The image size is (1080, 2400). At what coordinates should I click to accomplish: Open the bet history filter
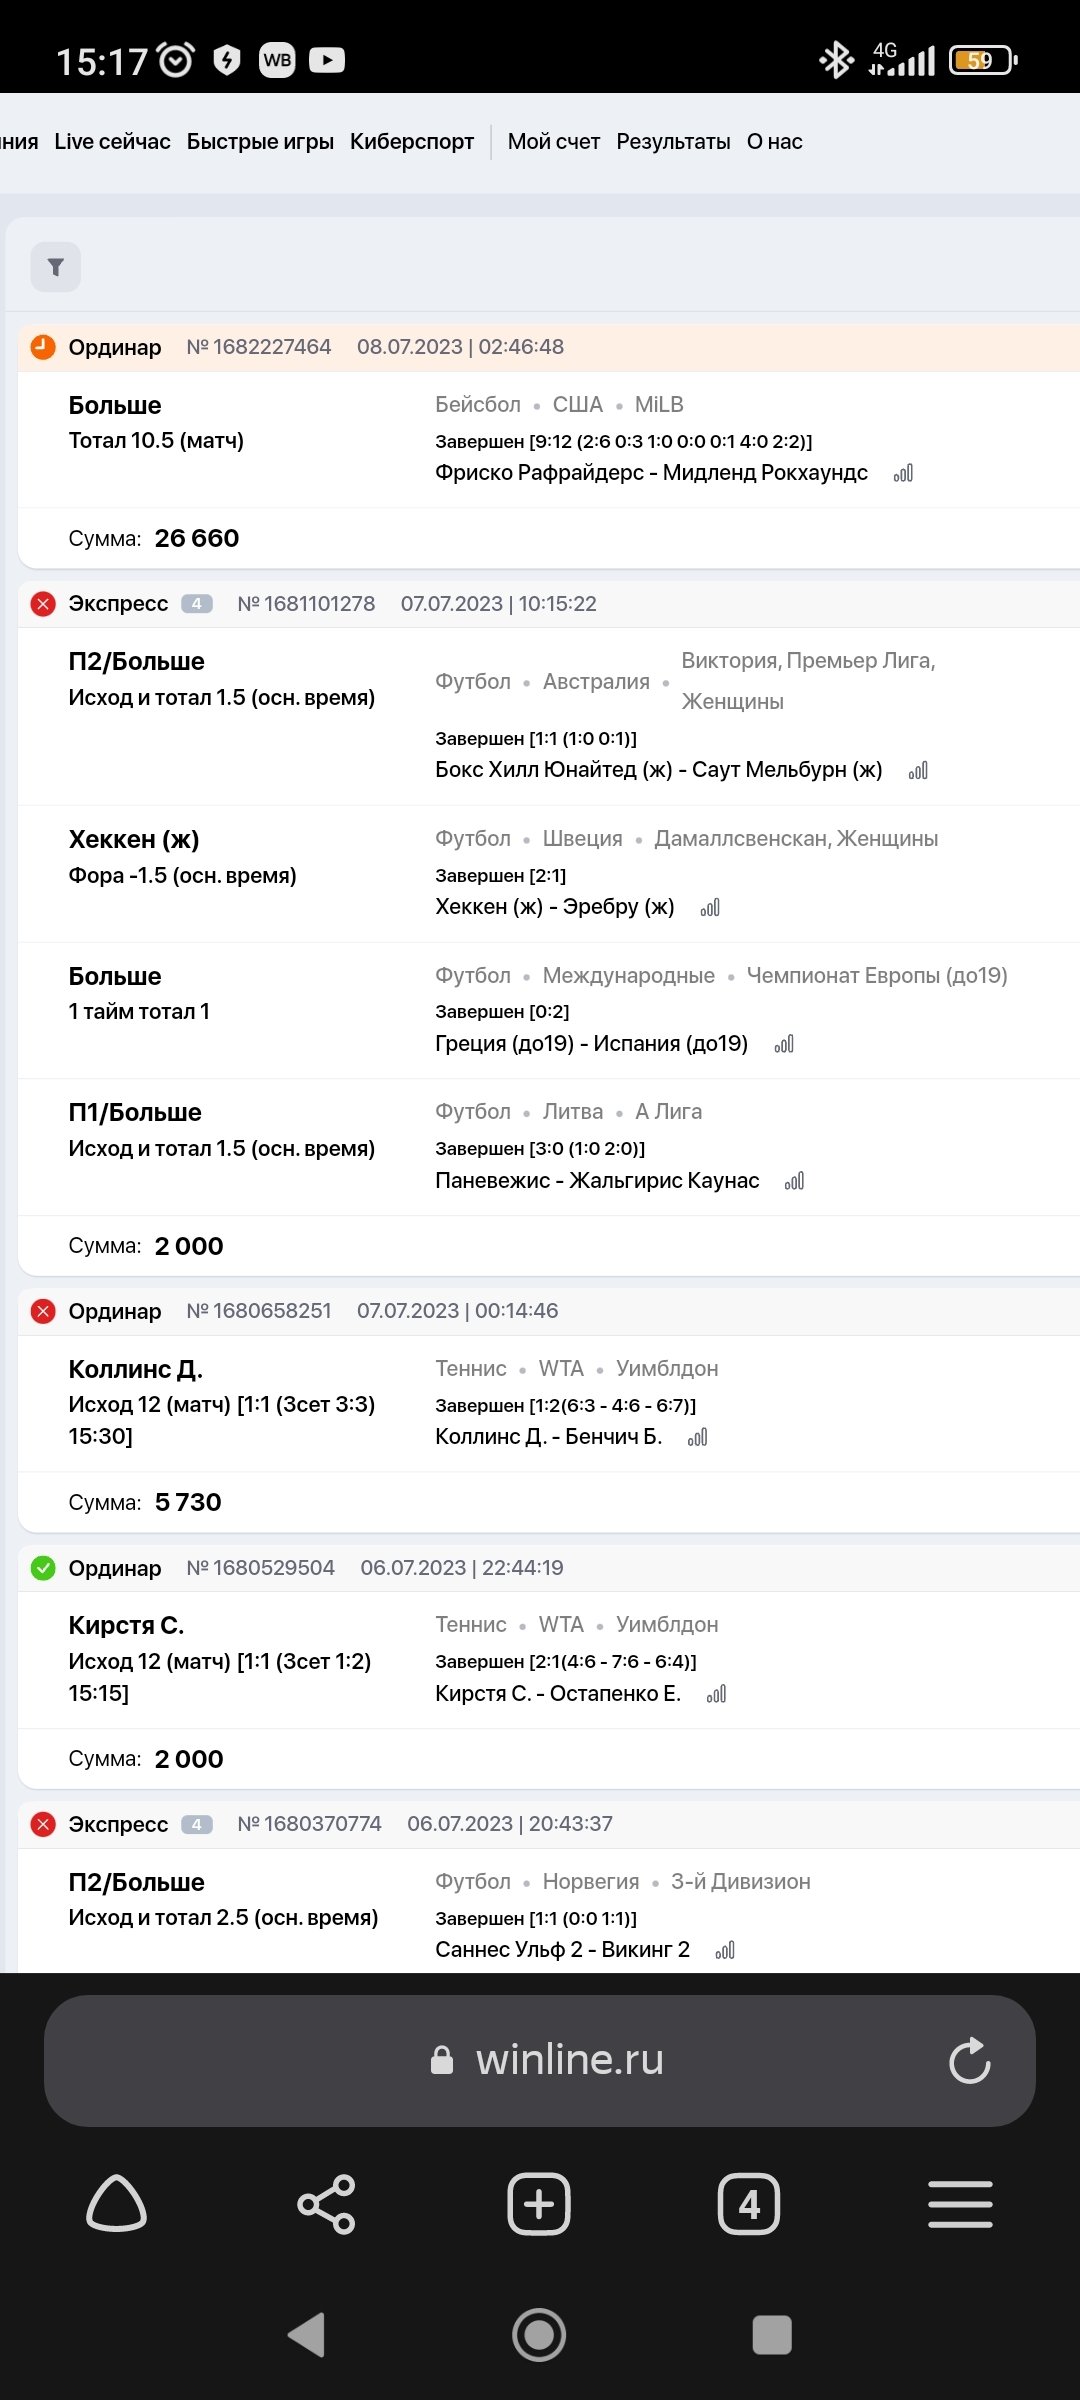point(56,267)
